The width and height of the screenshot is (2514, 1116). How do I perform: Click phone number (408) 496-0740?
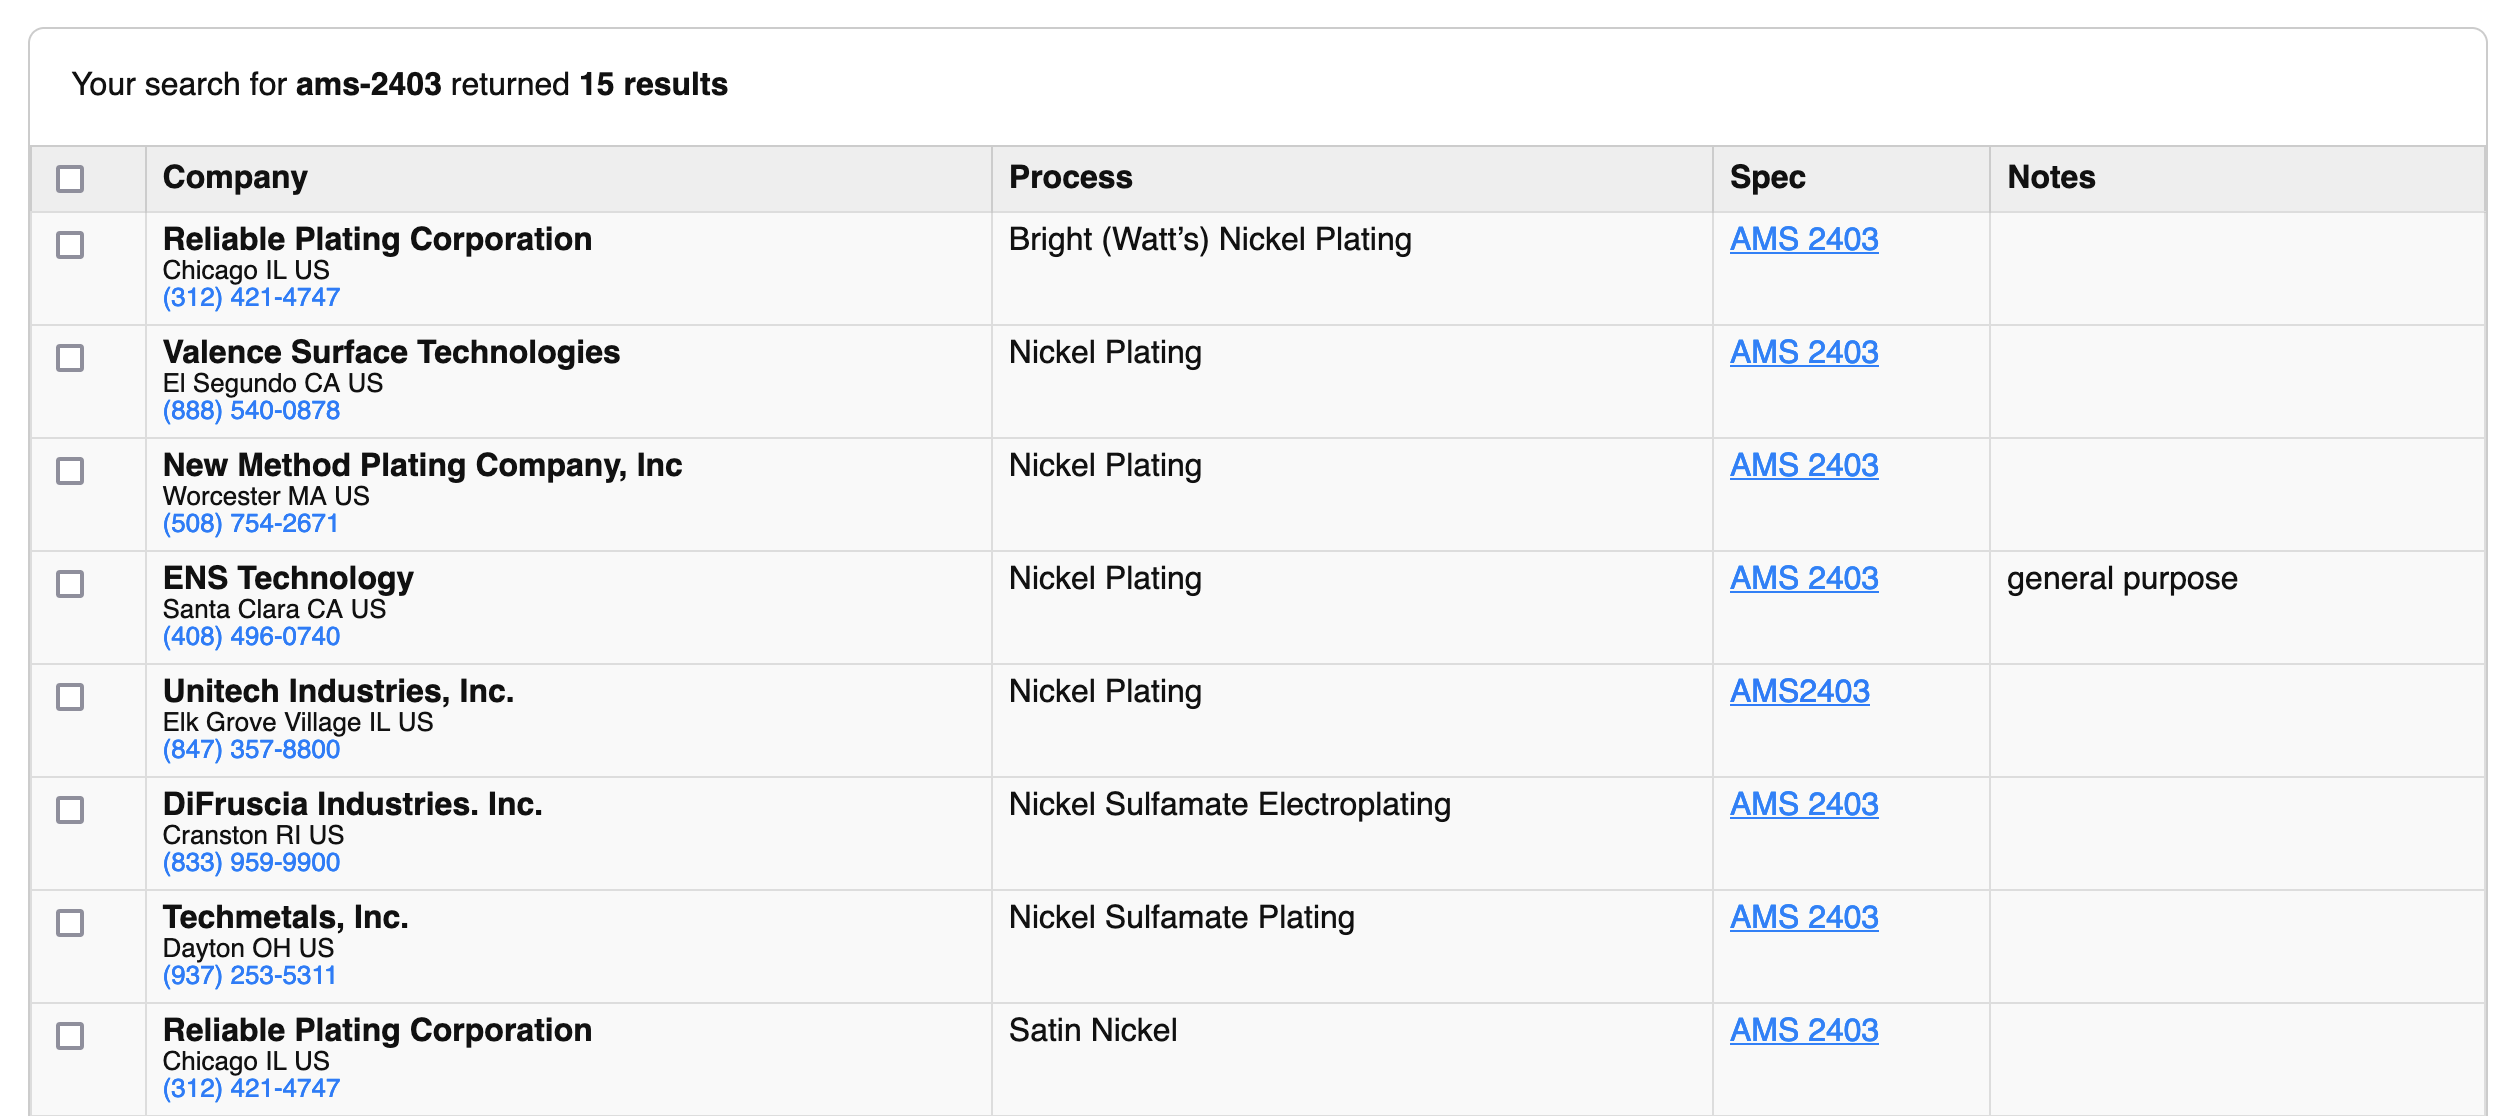pyautogui.click(x=251, y=637)
